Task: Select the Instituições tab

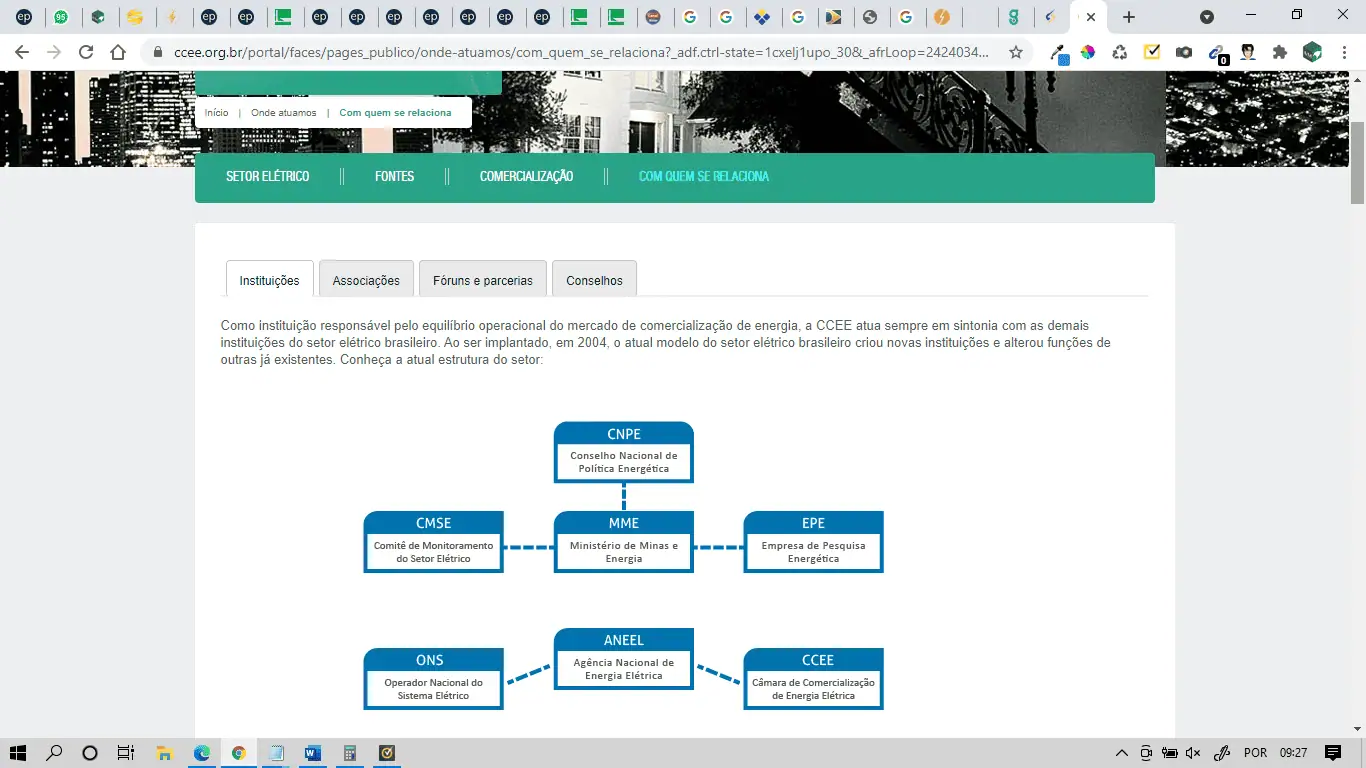Action: 269,280
